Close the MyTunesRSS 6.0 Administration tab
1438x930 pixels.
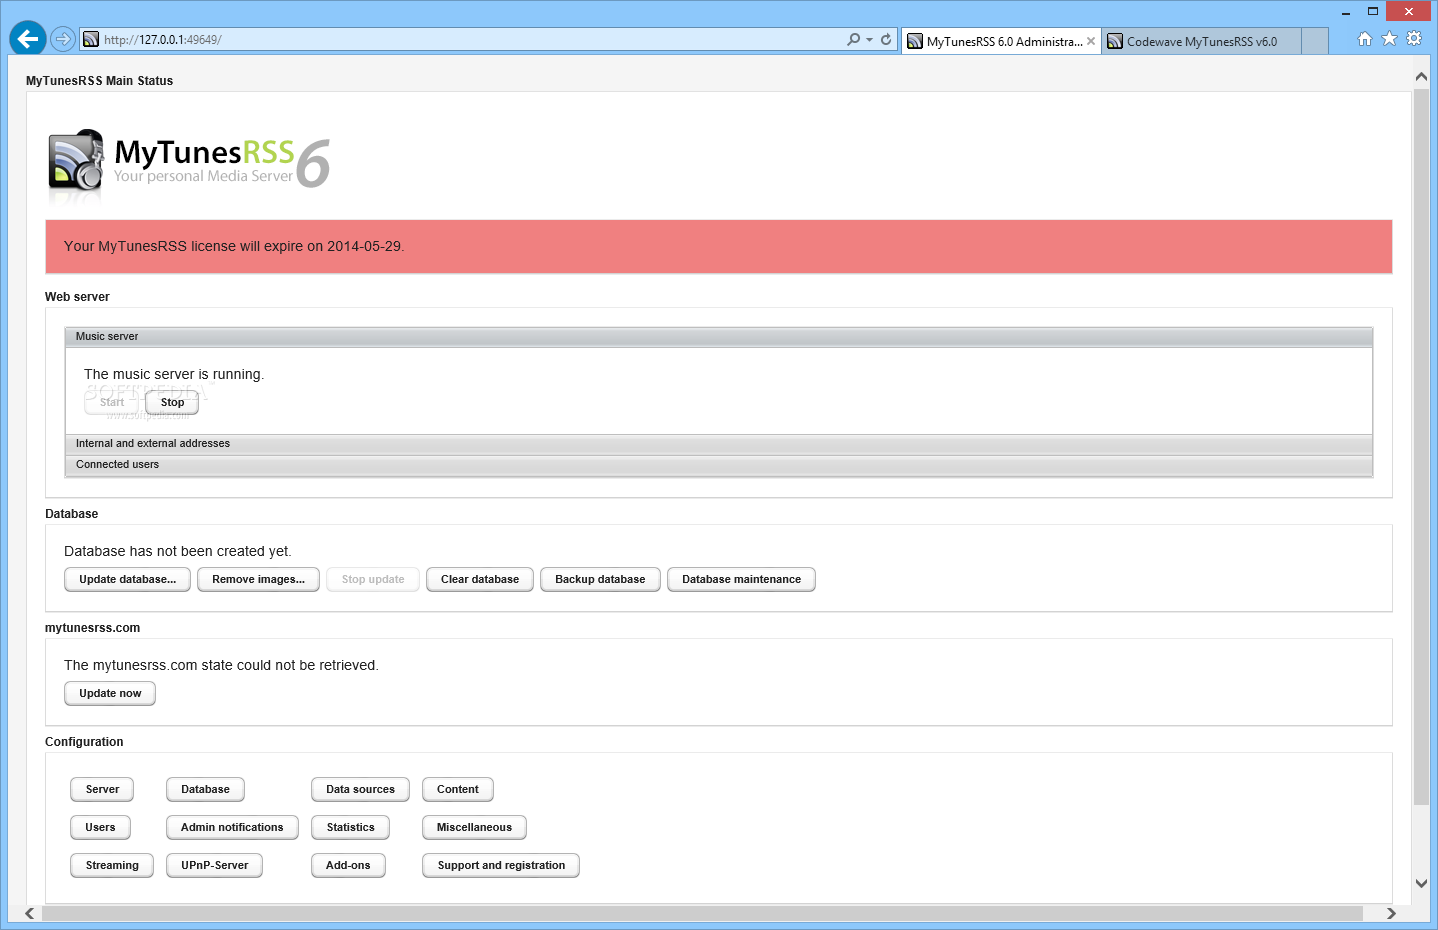1091,41
